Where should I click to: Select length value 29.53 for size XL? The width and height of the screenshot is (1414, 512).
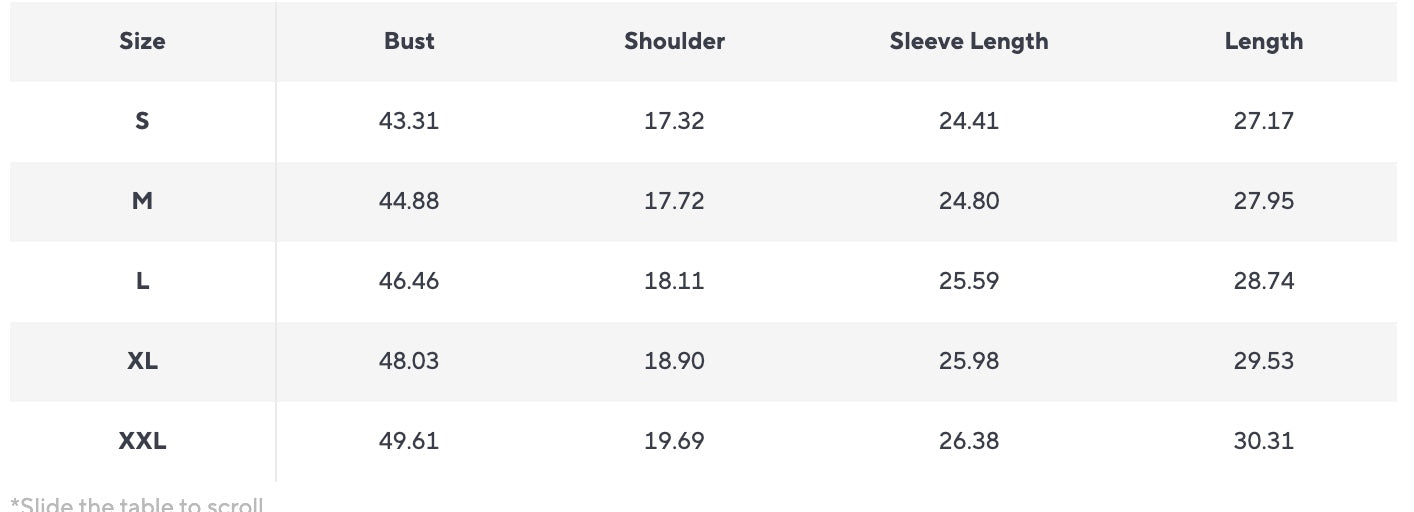coord(1263,361)
